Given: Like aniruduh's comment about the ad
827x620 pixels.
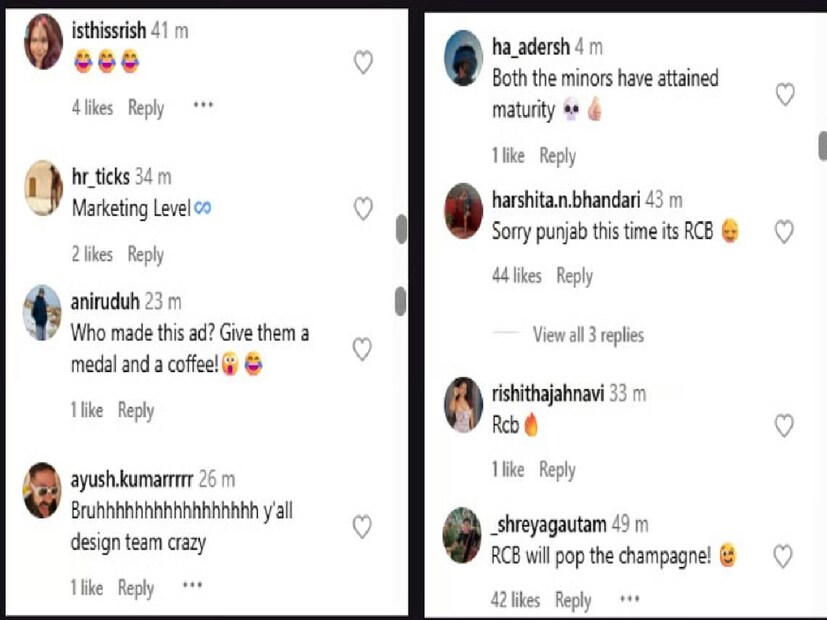Looking at the screenshot, I should coord(363,348).
